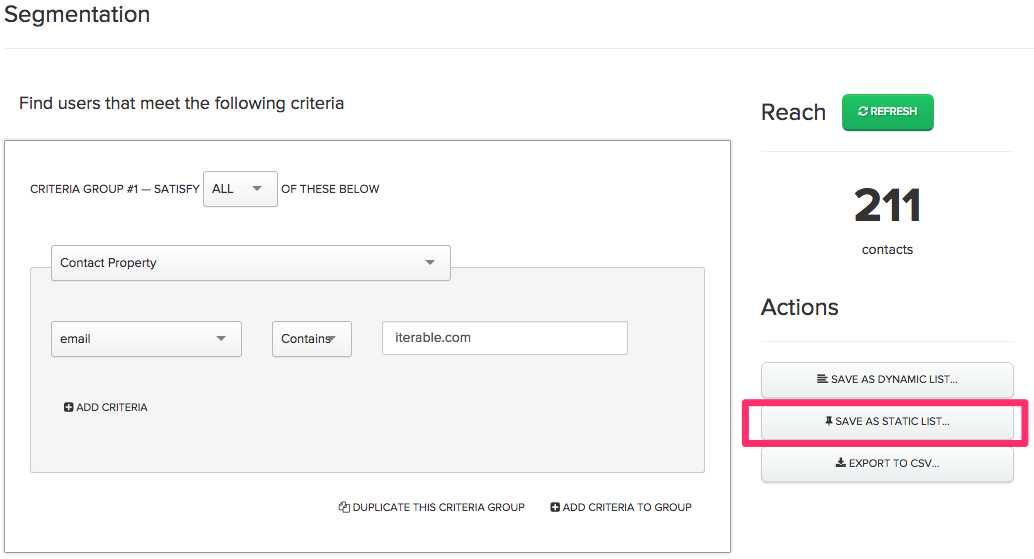The image size is (1034, 559).
Task: Open the Contains operator dropdown
Action: tap(312, 339)
